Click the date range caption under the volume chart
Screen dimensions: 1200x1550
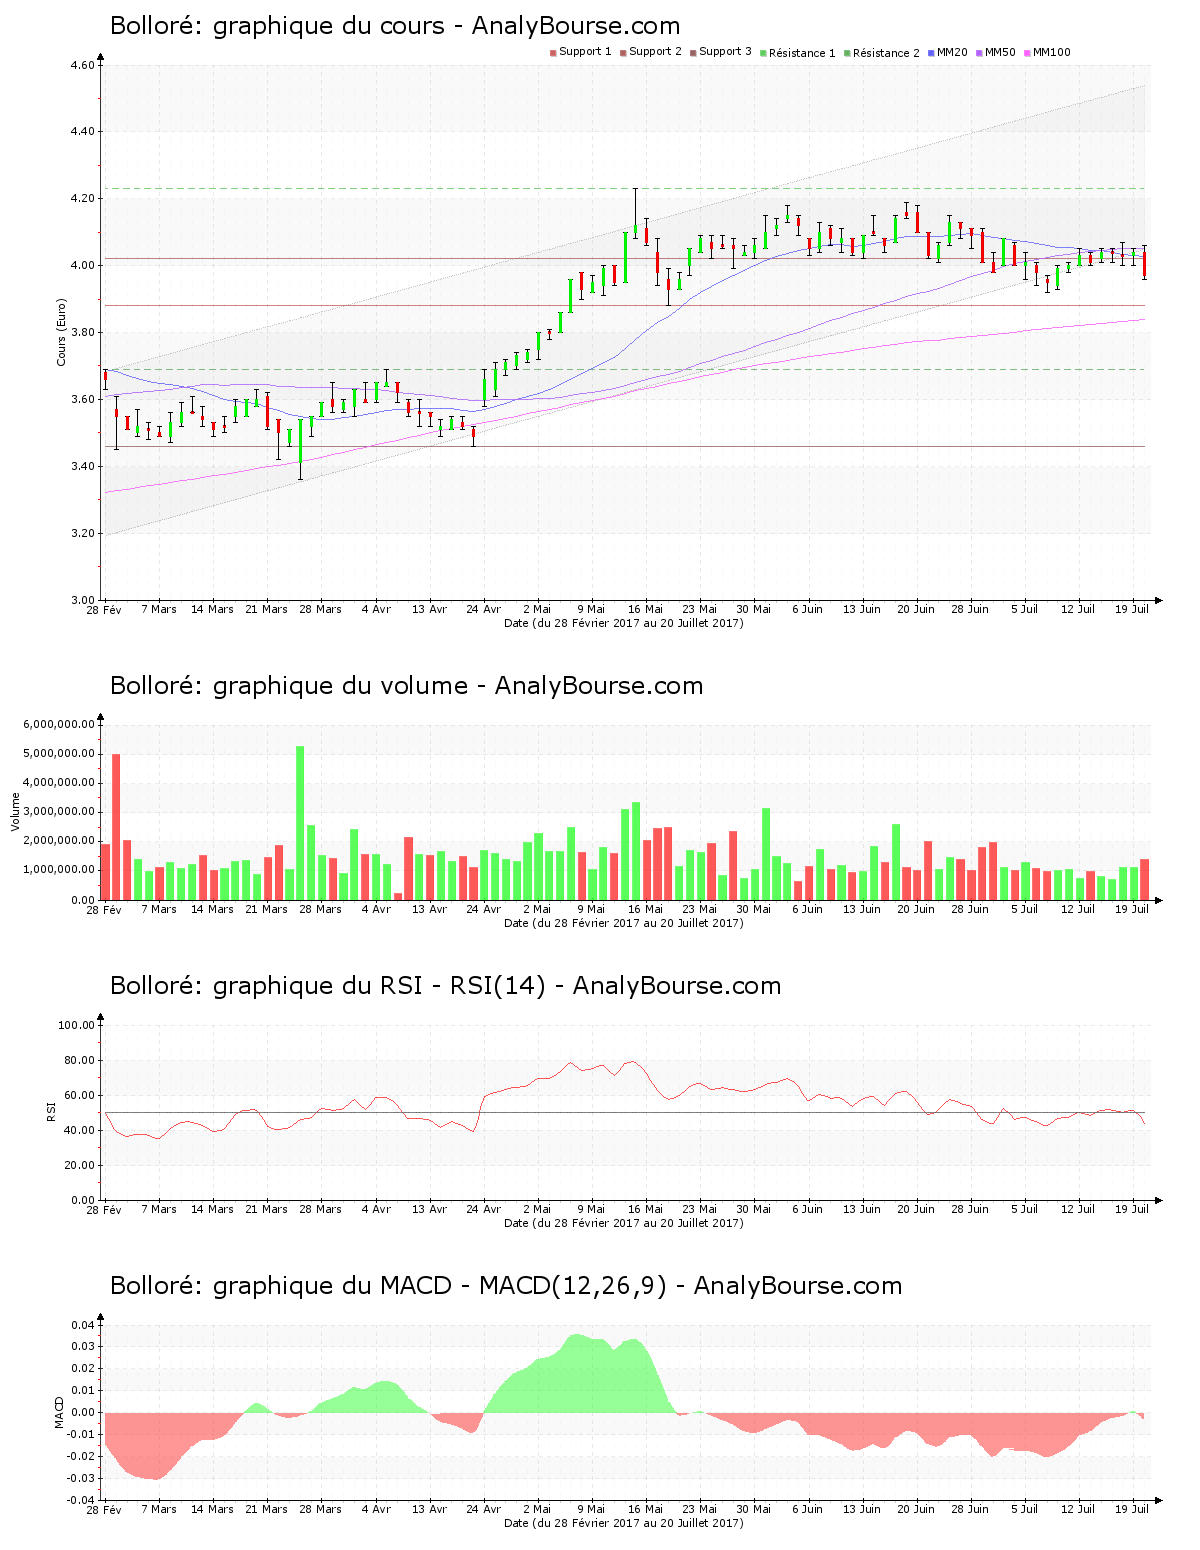pos(624,923)
